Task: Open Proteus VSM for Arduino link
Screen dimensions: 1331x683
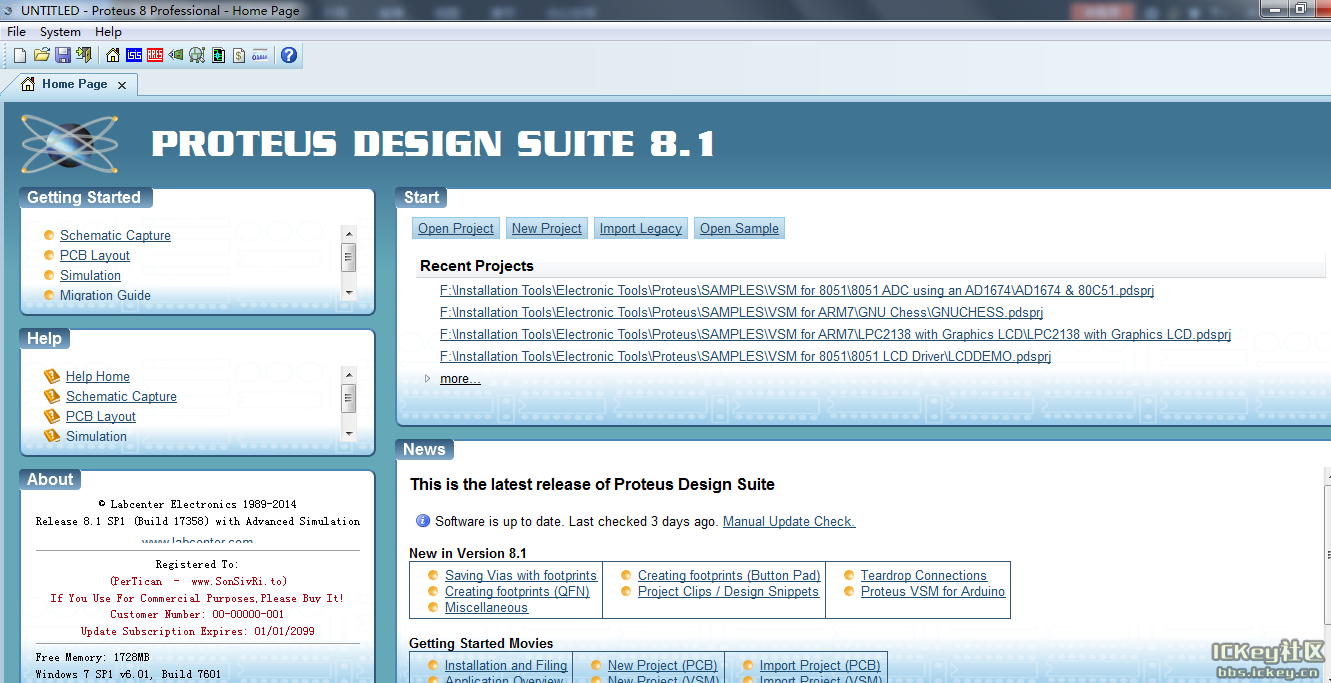Action: tap(933, 591)
